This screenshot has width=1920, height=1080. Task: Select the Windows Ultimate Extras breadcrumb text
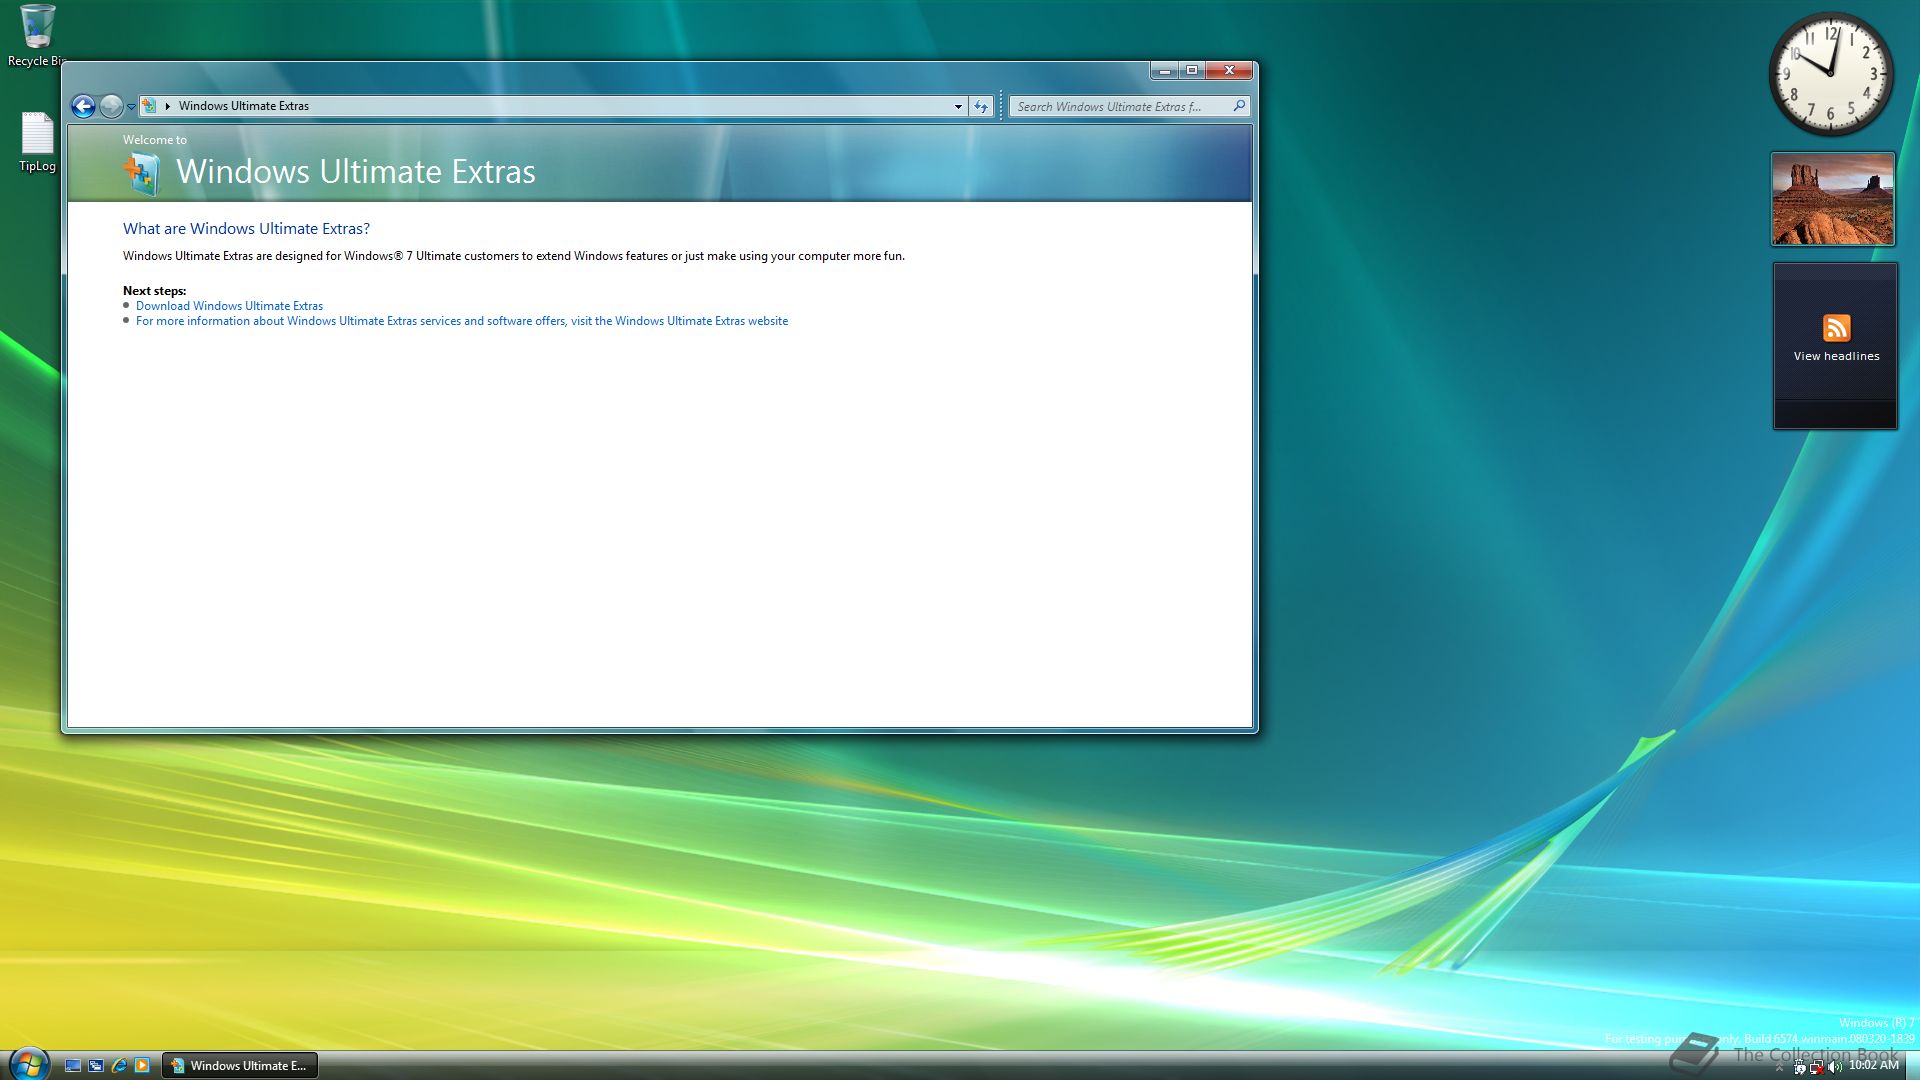pyautogui.click(x=244, y=106)
